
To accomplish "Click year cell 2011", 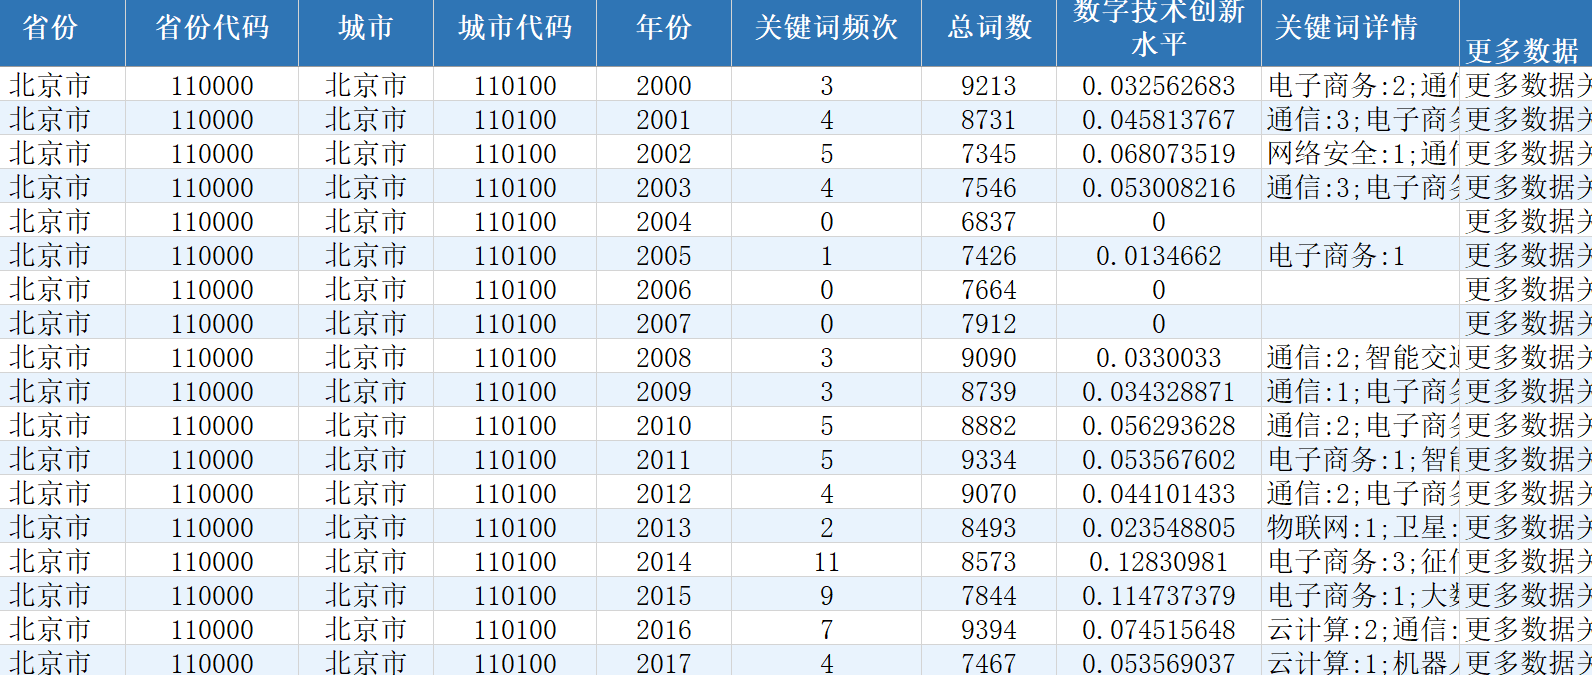I will point(664,460).
